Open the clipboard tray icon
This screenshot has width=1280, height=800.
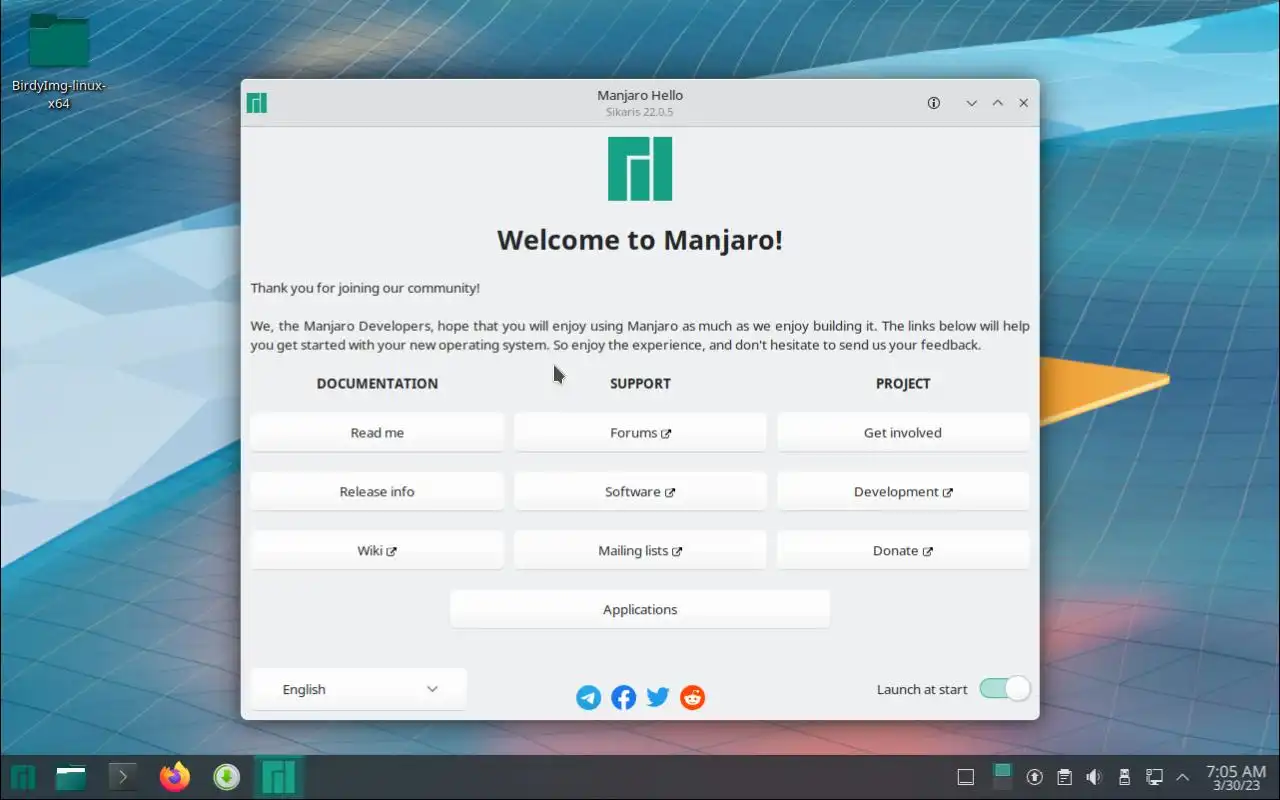pos(1065,777)
